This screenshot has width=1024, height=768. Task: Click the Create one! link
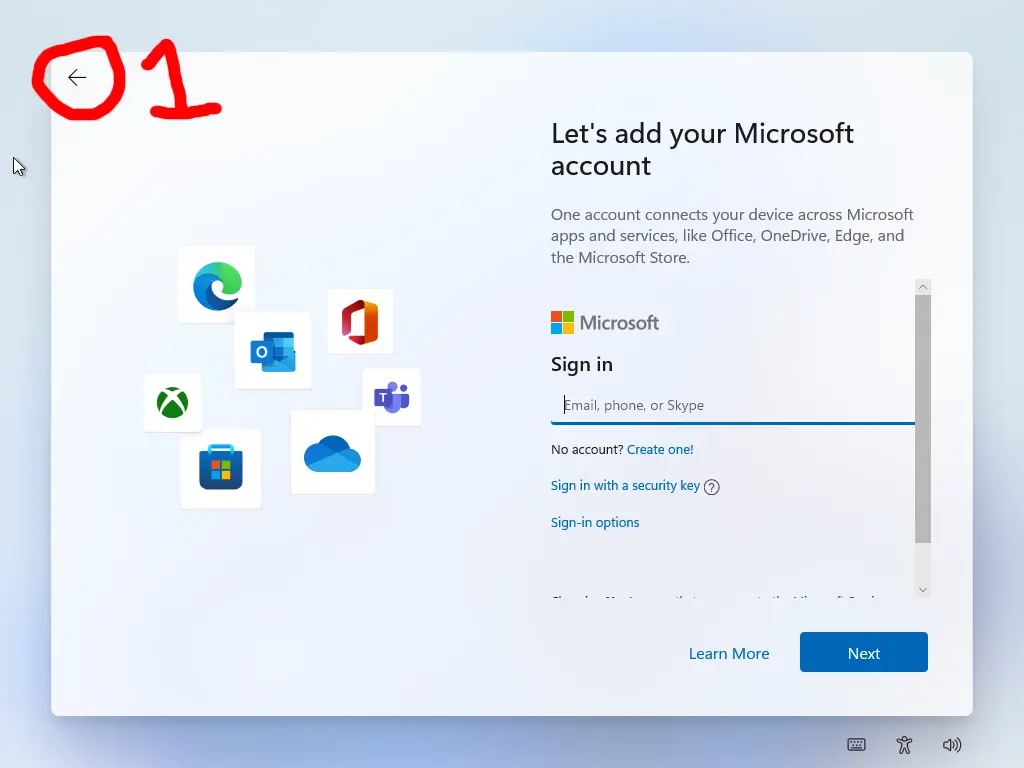660,449
